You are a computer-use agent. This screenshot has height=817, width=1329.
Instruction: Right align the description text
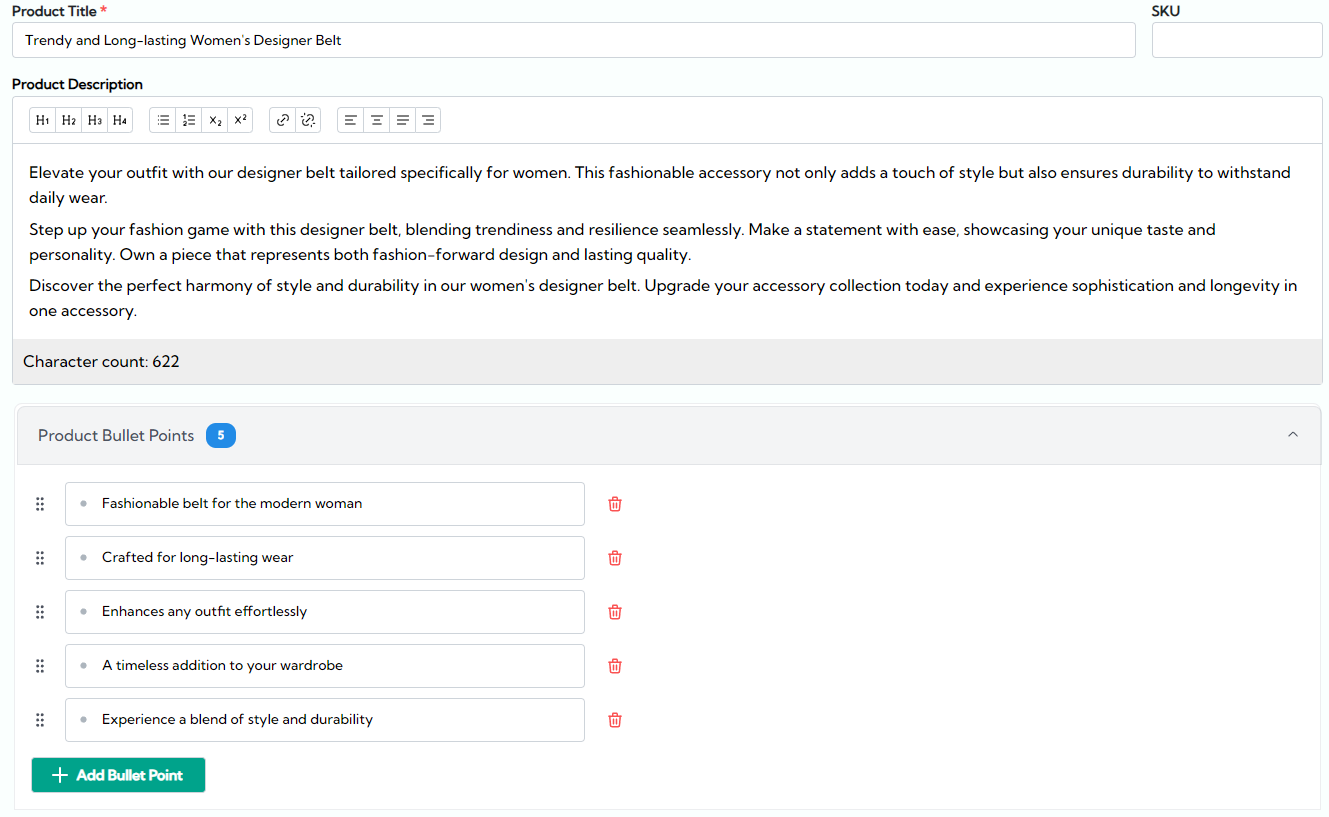[x=428, y=119]
